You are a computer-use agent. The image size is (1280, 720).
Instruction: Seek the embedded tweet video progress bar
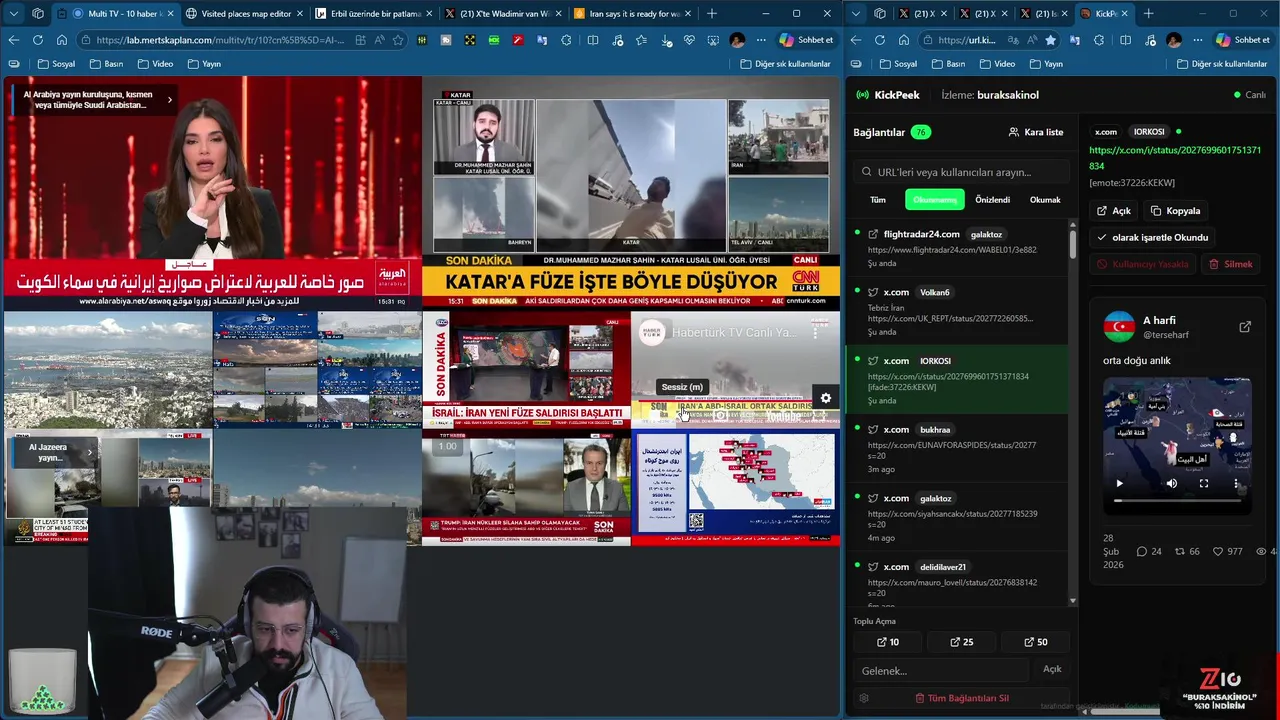point(1177,499)
